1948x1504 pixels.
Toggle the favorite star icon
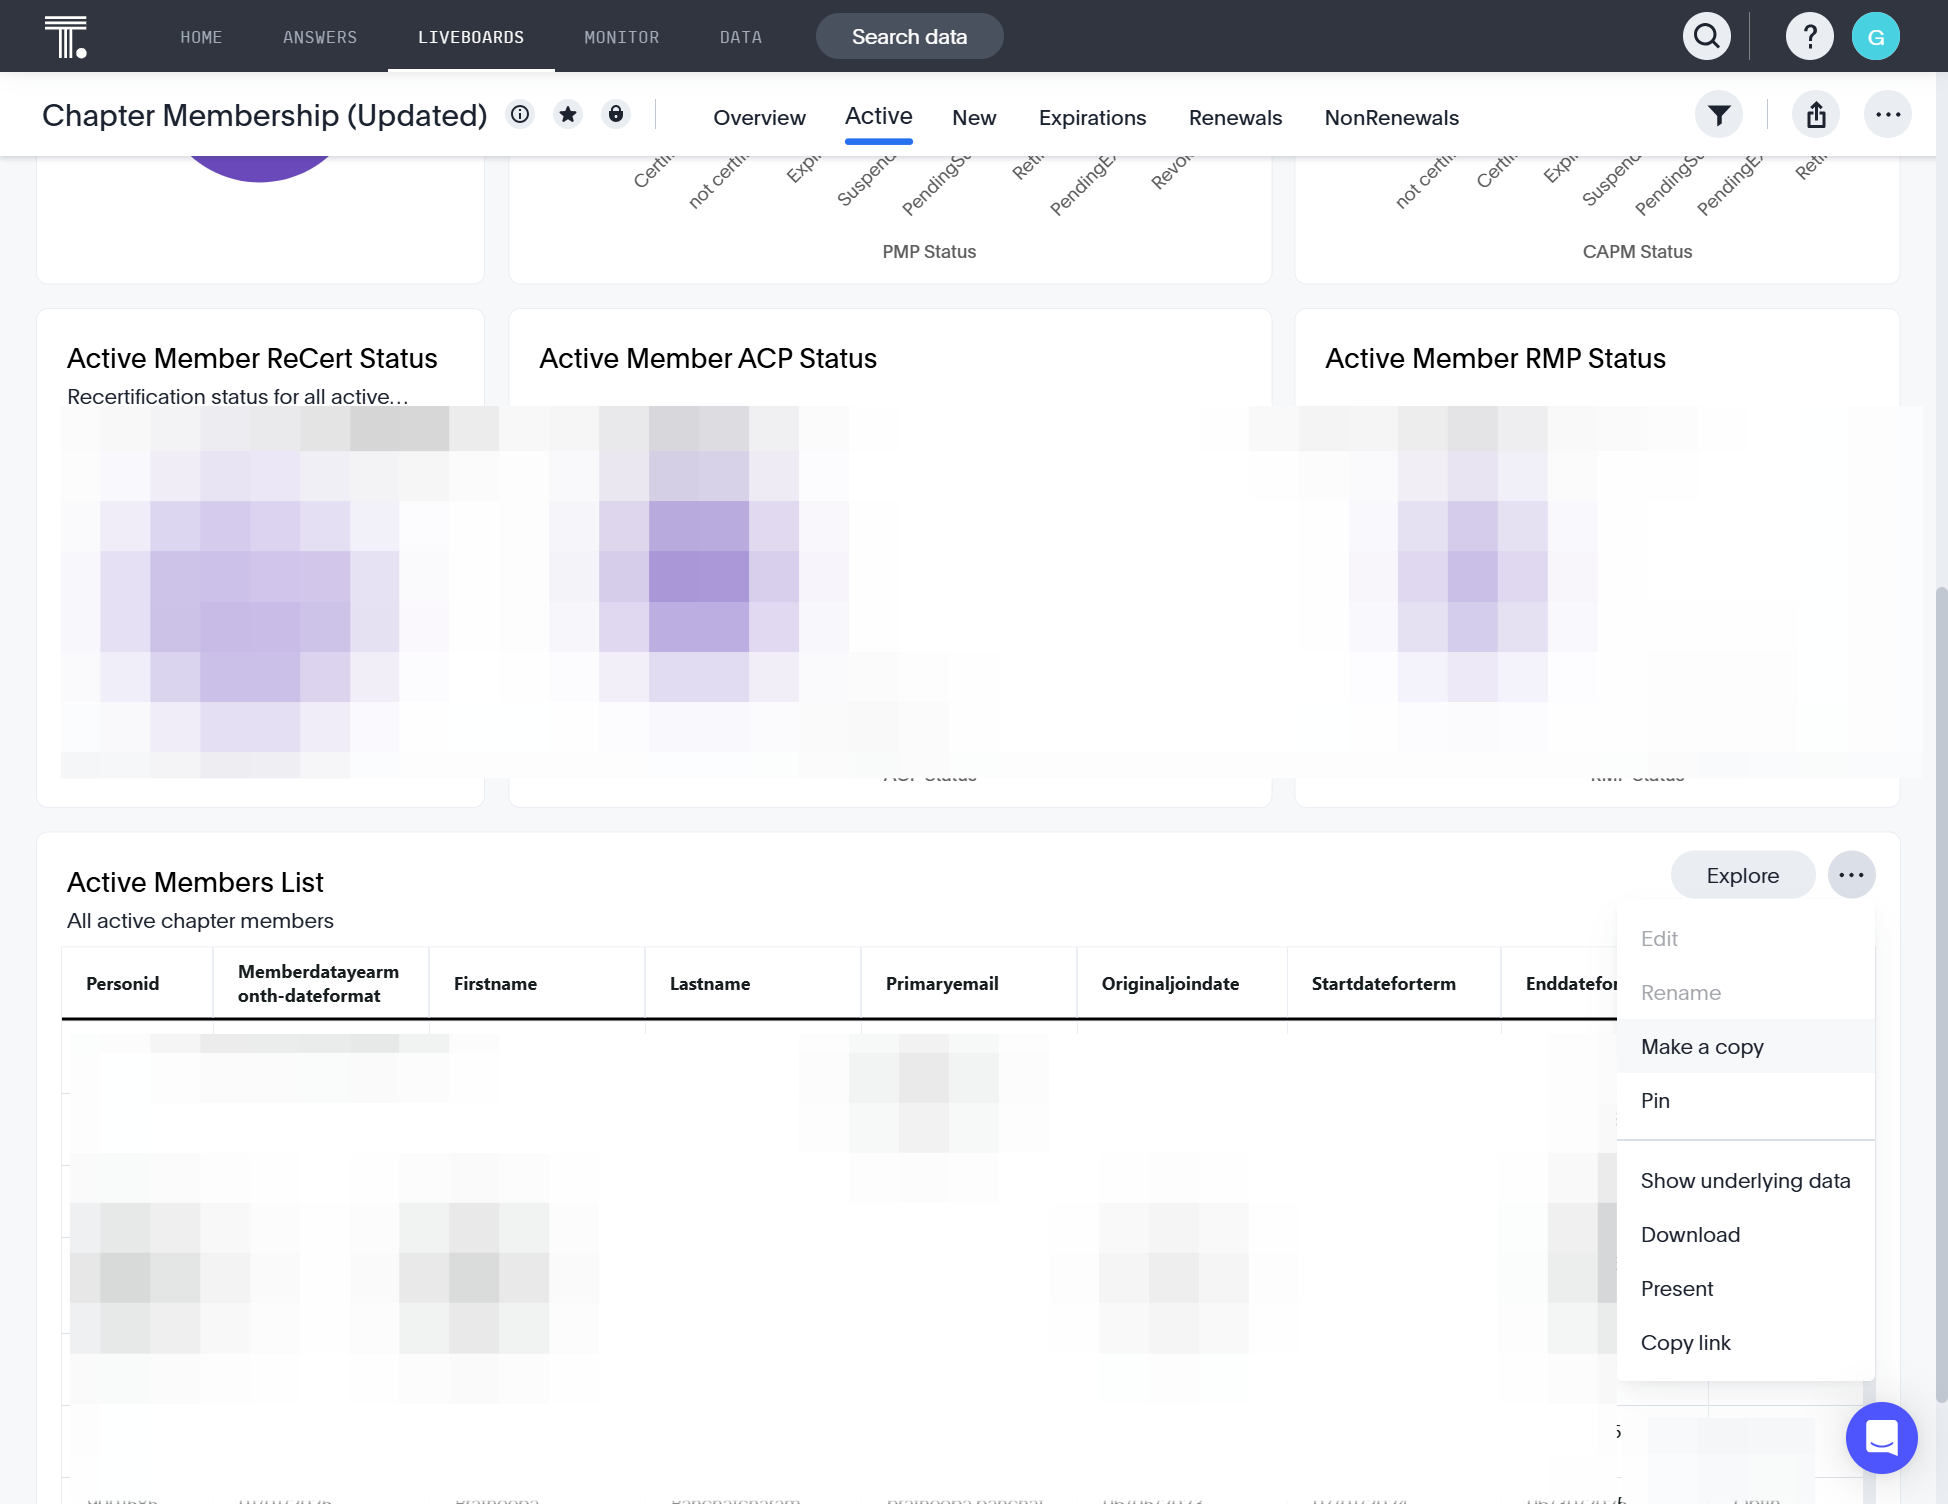click(x=568, y=114)
